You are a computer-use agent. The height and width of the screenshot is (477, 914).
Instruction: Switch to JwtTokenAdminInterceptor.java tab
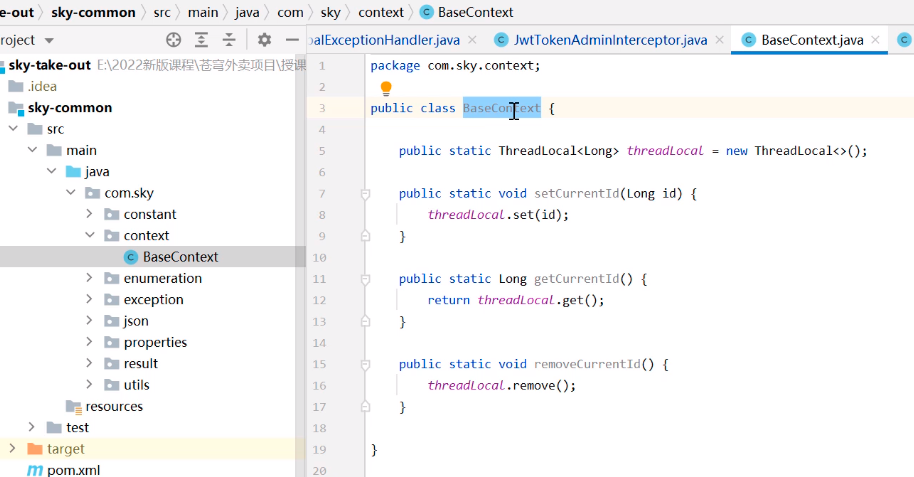[610, 40]
